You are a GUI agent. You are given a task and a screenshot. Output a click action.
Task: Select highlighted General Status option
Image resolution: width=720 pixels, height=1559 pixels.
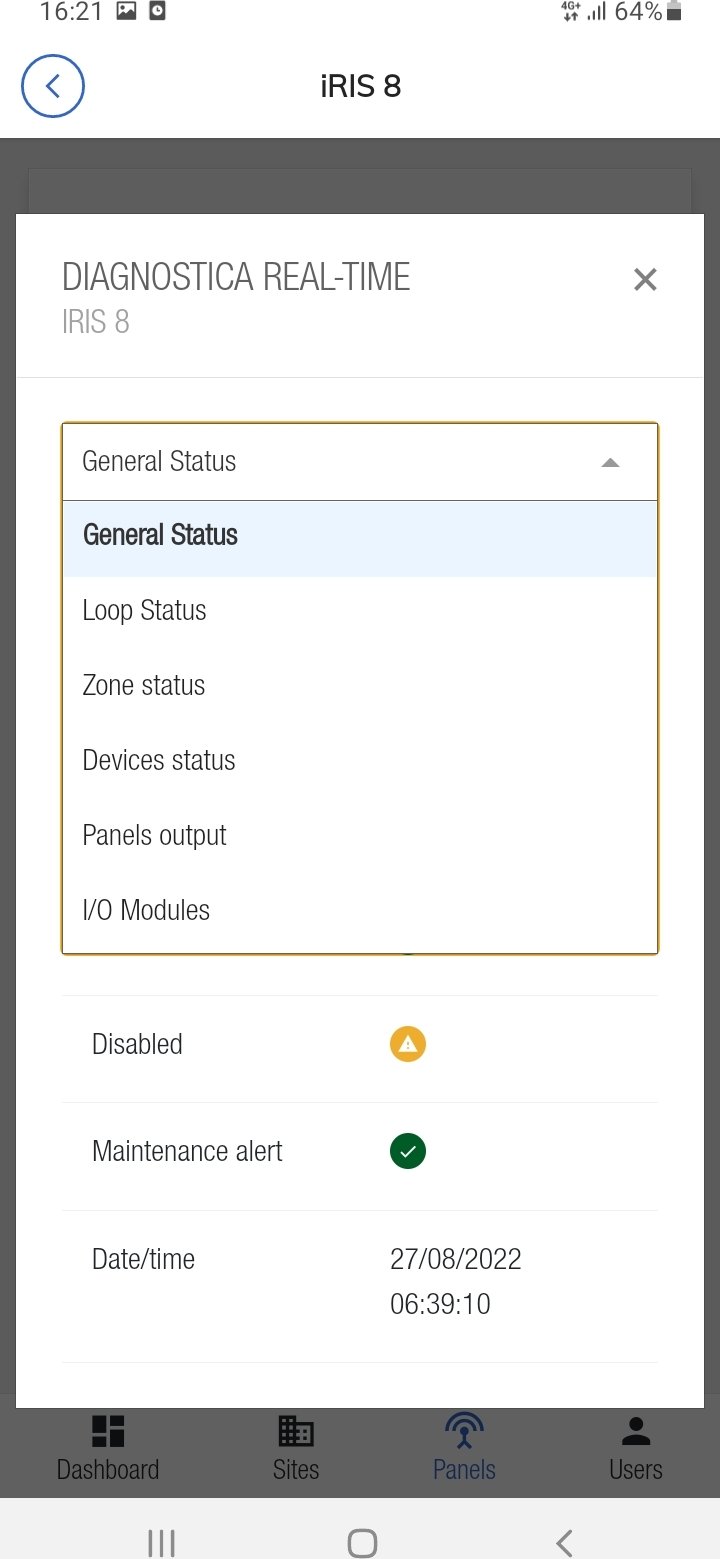(161, 535)
